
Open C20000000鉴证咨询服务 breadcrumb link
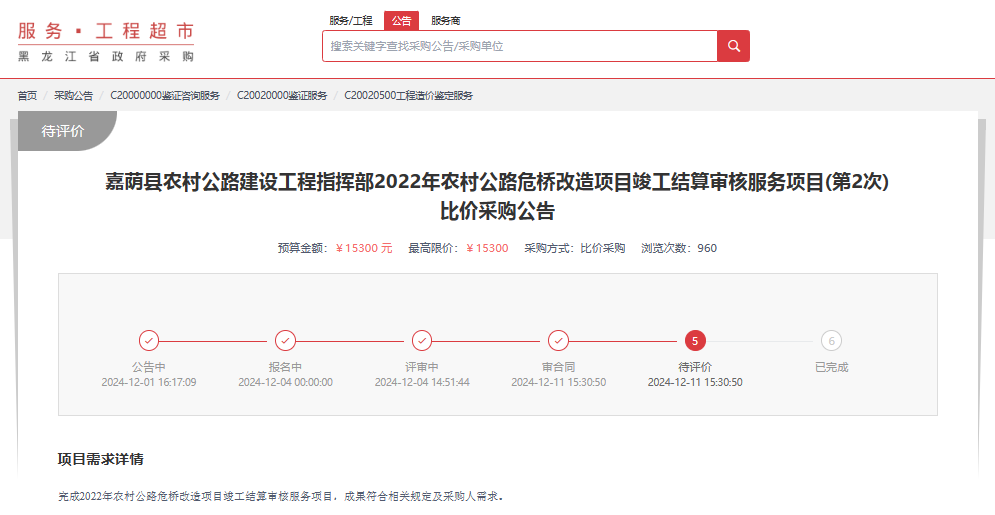click(x=165, y=96)
